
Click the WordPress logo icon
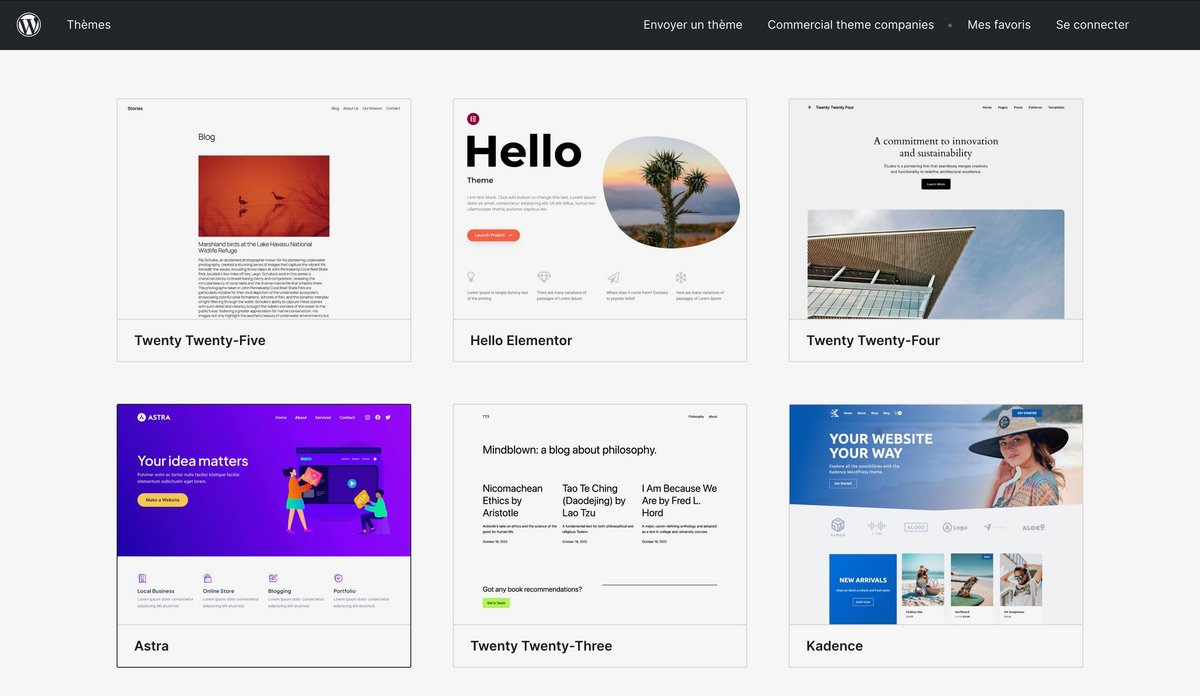click(29, 25)
